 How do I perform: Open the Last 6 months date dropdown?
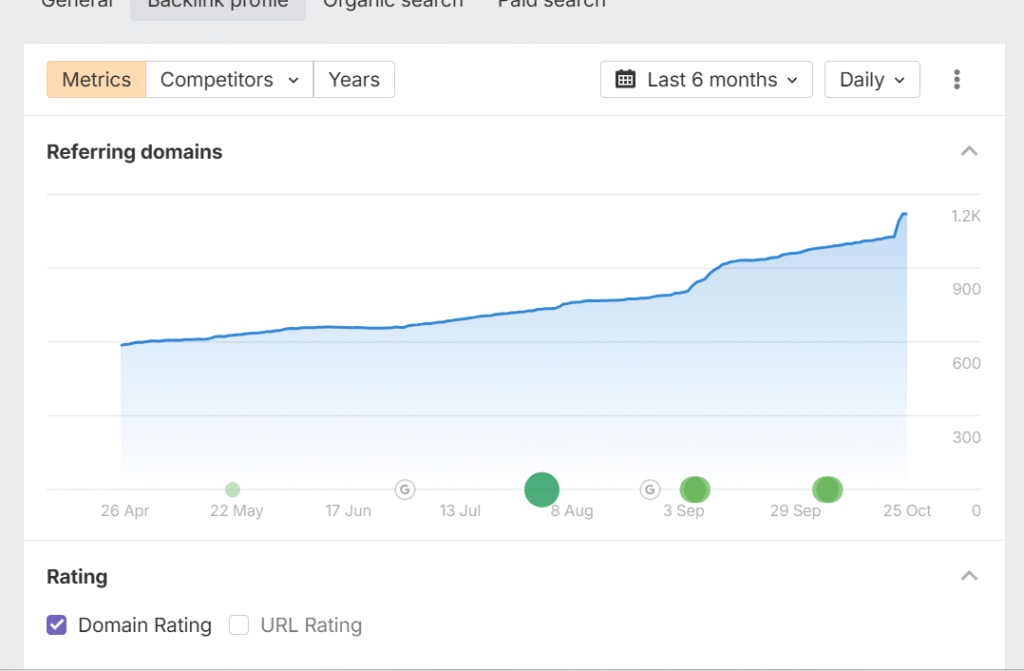706,80
